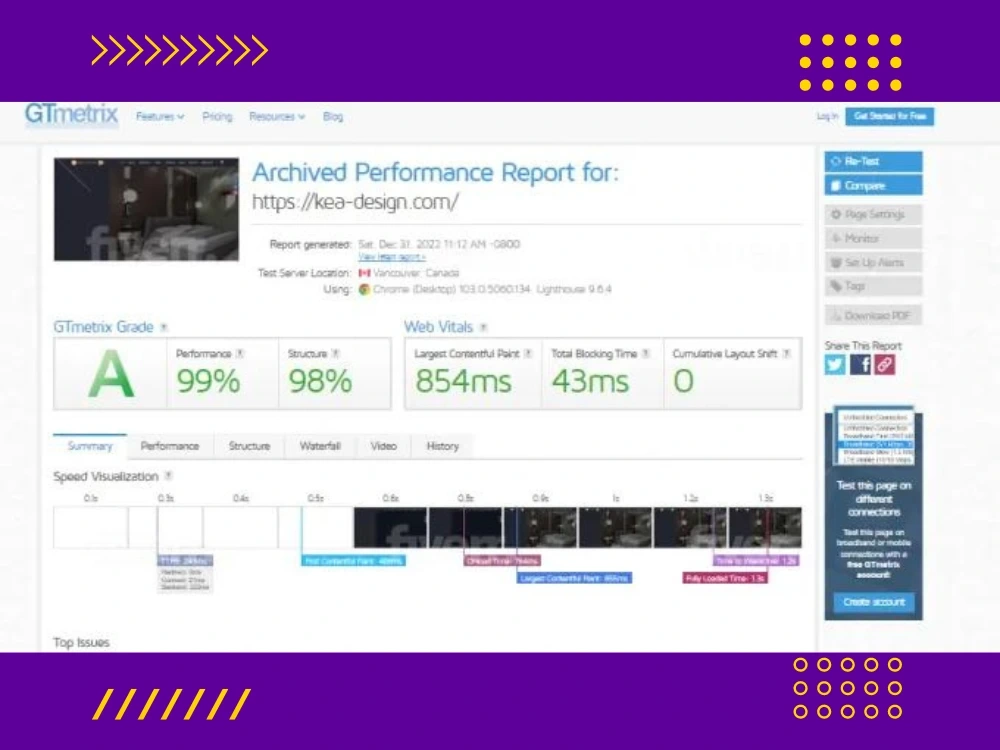
Task: Copy report link via chain icon
Action: point(884,365)
